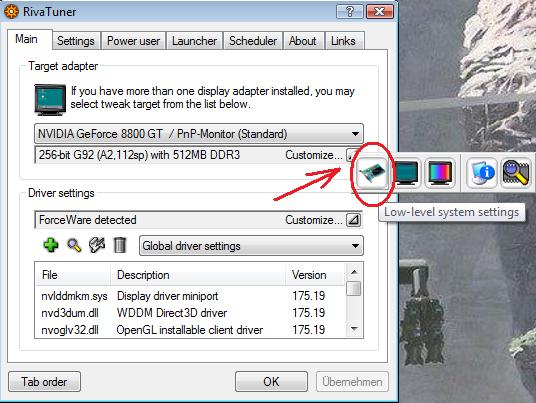Open the NVIDIA GeForce 8800 GT adapter dropdown
The image size is (536, 403).
point(199,134)
